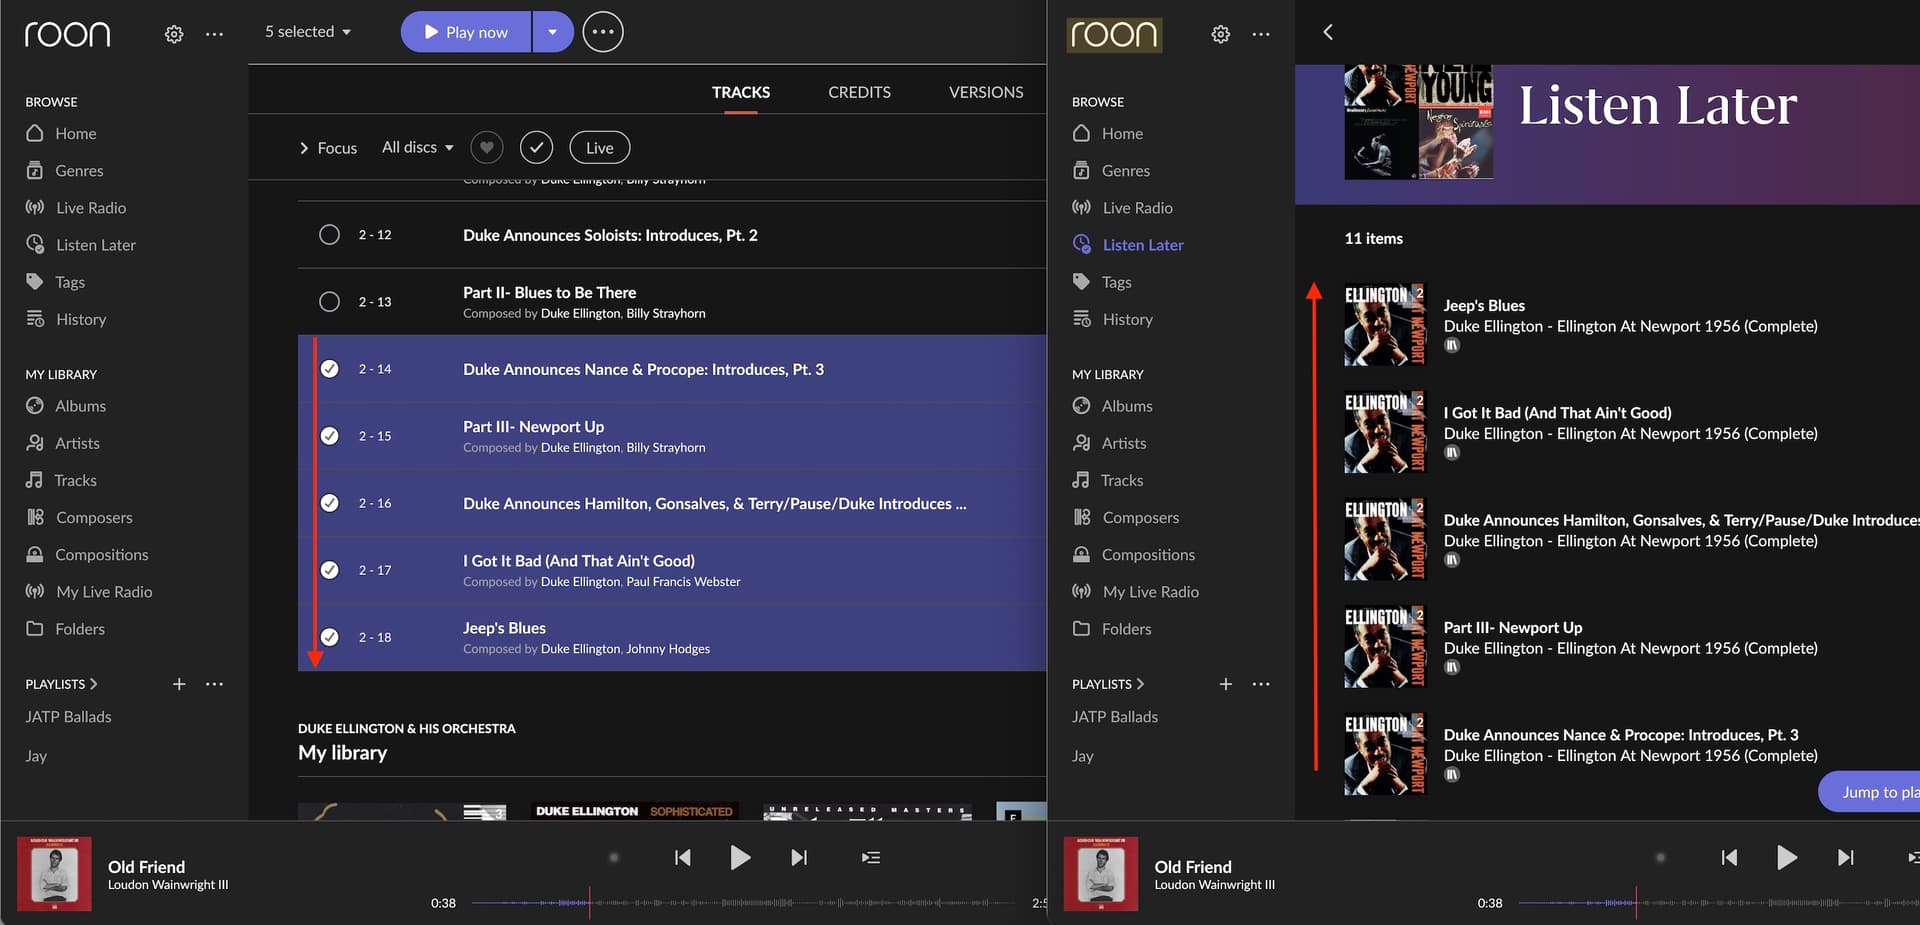Switch to the CREDITS tab
The height and width of the screenshot is (925, 1920).
[859, 92]
